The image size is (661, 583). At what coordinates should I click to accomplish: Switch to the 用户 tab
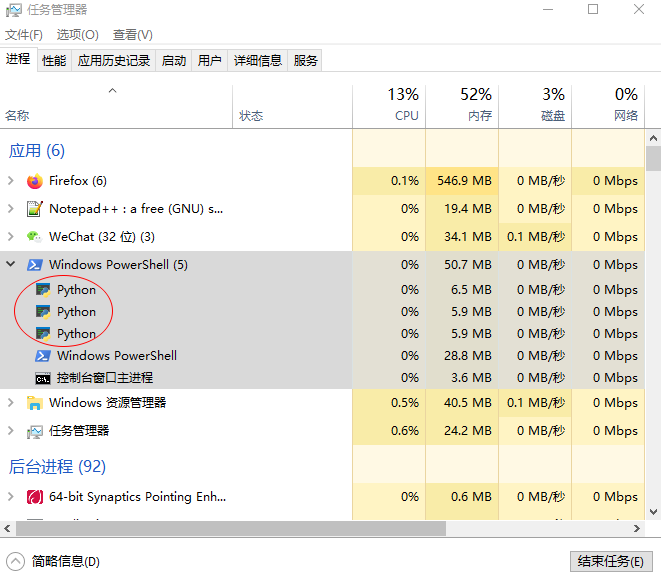point(210,61)
